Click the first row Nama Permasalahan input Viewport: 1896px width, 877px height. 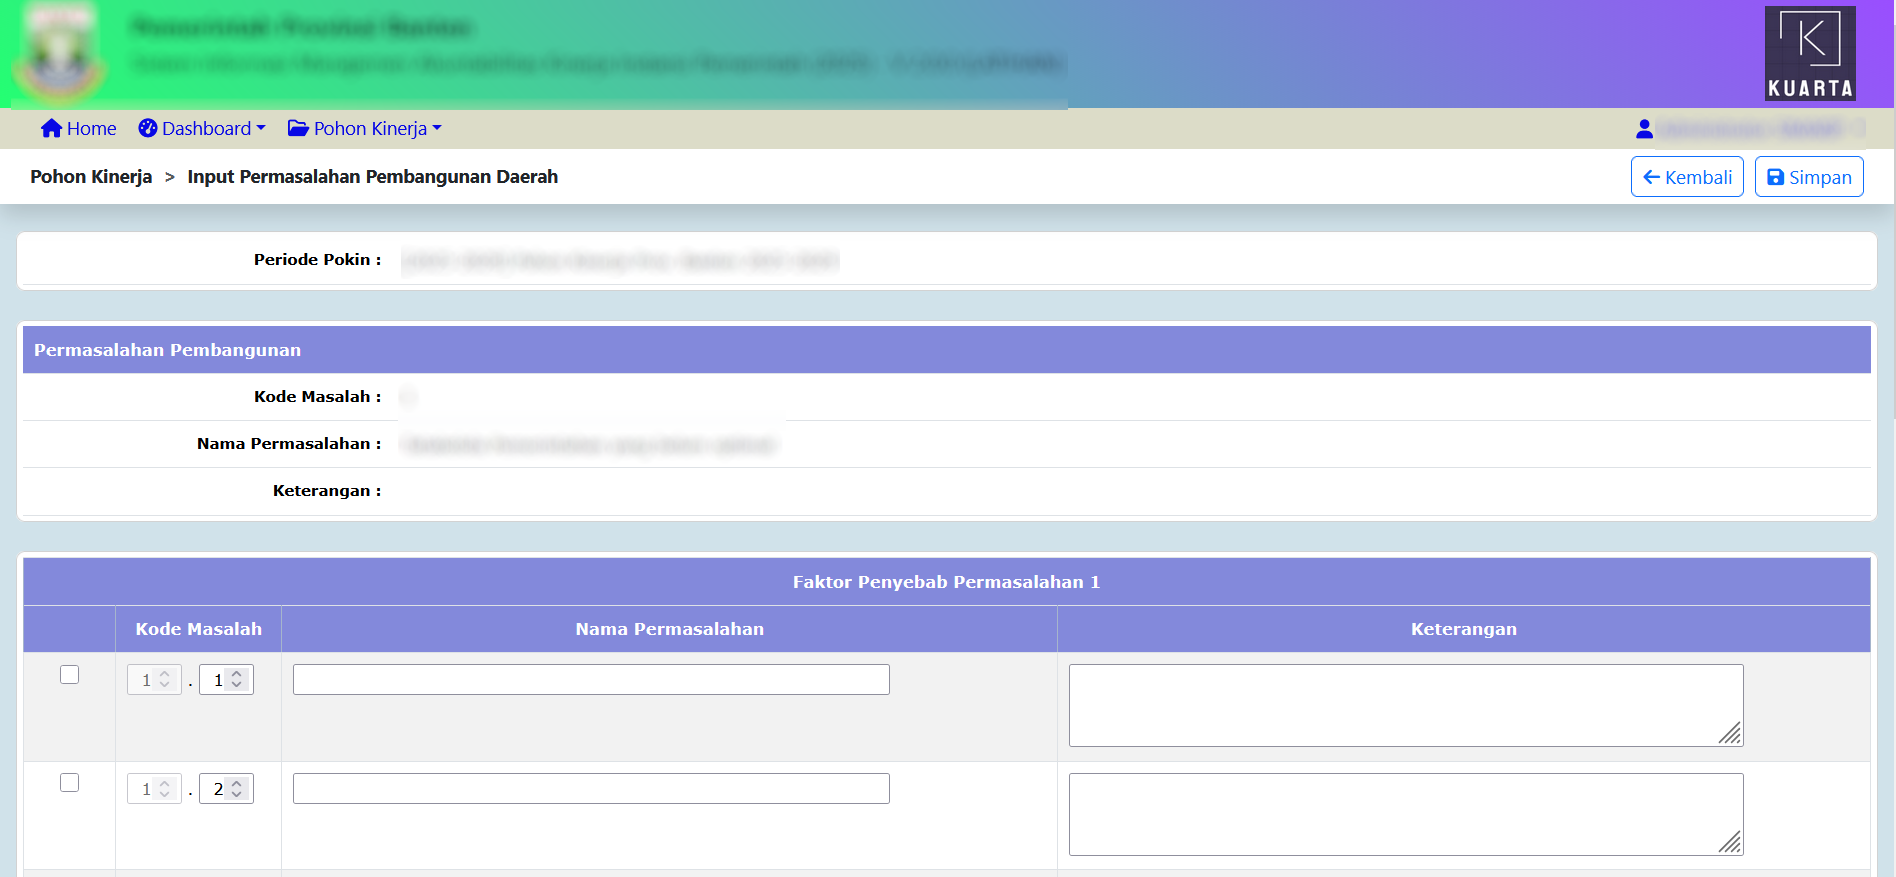click(x=590, y=680)
